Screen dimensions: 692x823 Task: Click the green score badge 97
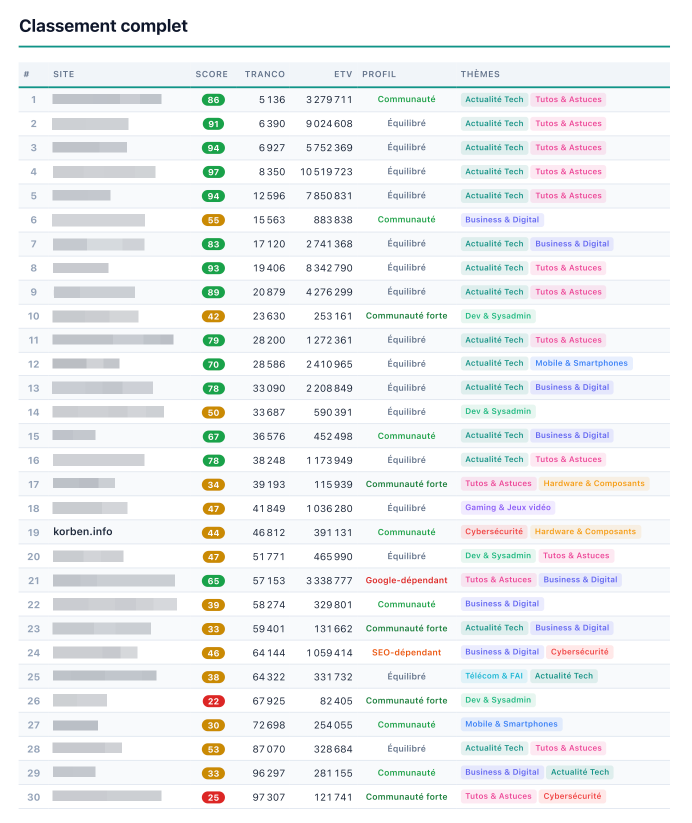(213, 172)
